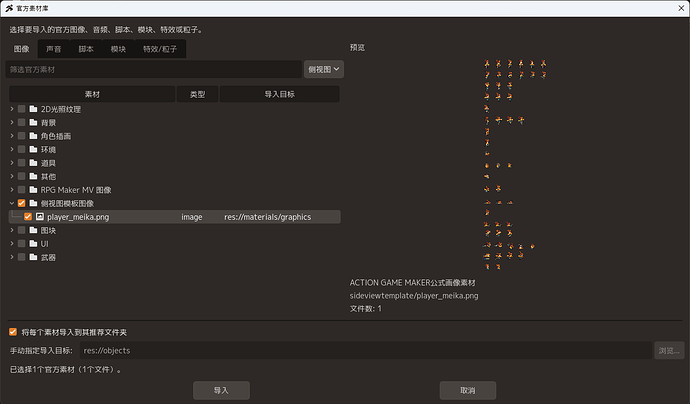Expand the 其他 tree node

point(12,176)
